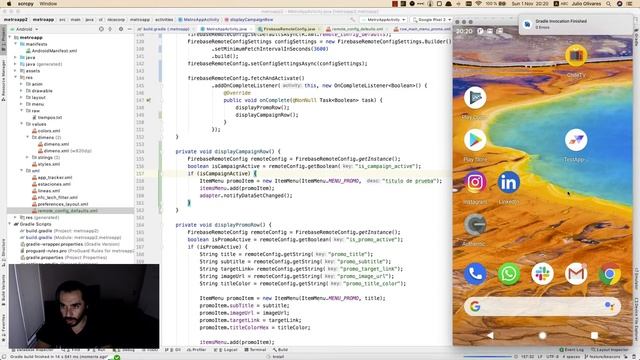Open the Logcat tool window
640x360 pixels.
(226, 350)
